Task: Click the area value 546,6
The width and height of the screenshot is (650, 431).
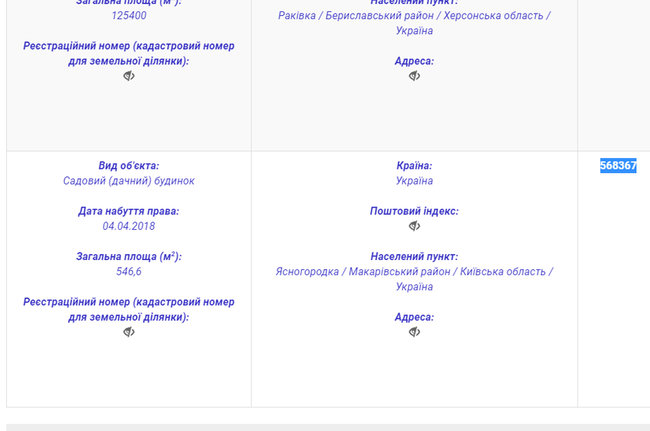Action: 129,271
